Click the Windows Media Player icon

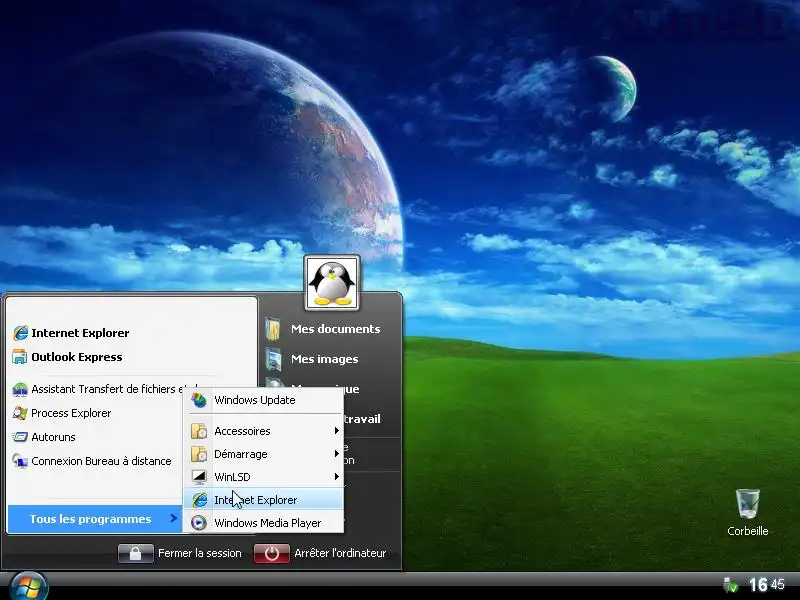pos(199,523)
